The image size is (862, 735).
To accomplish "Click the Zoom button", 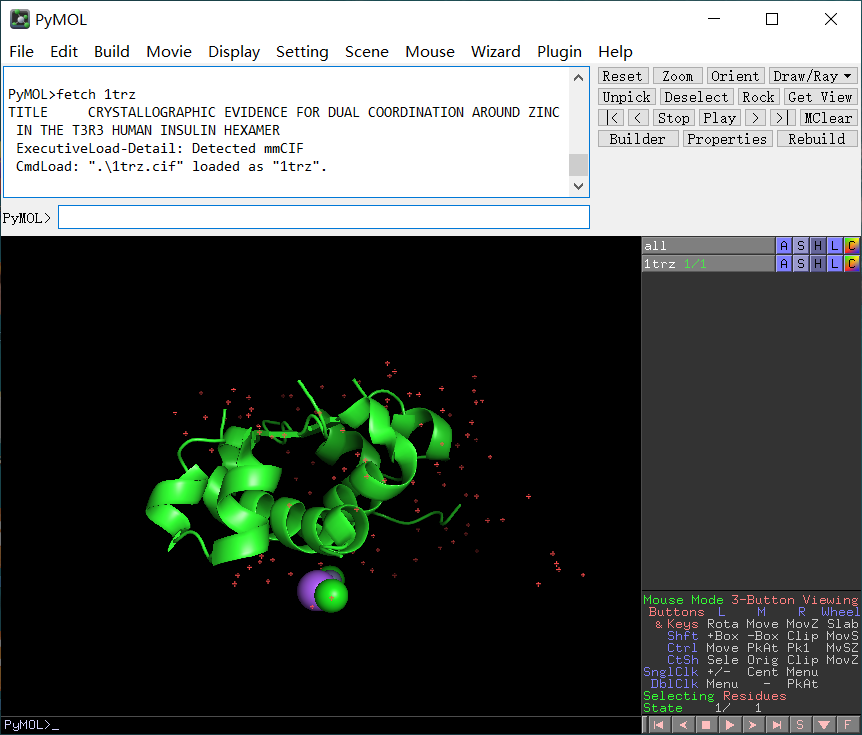I will (677, 76).
